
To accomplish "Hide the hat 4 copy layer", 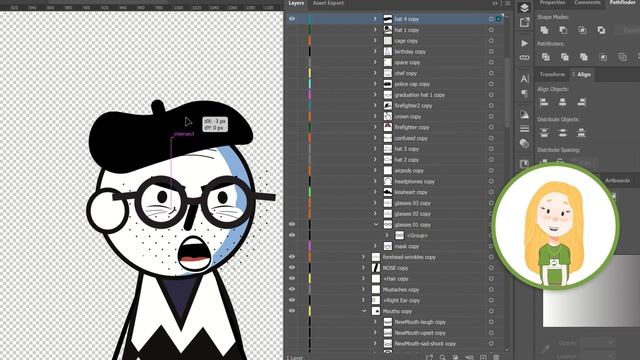I will [x=292, y=19].
